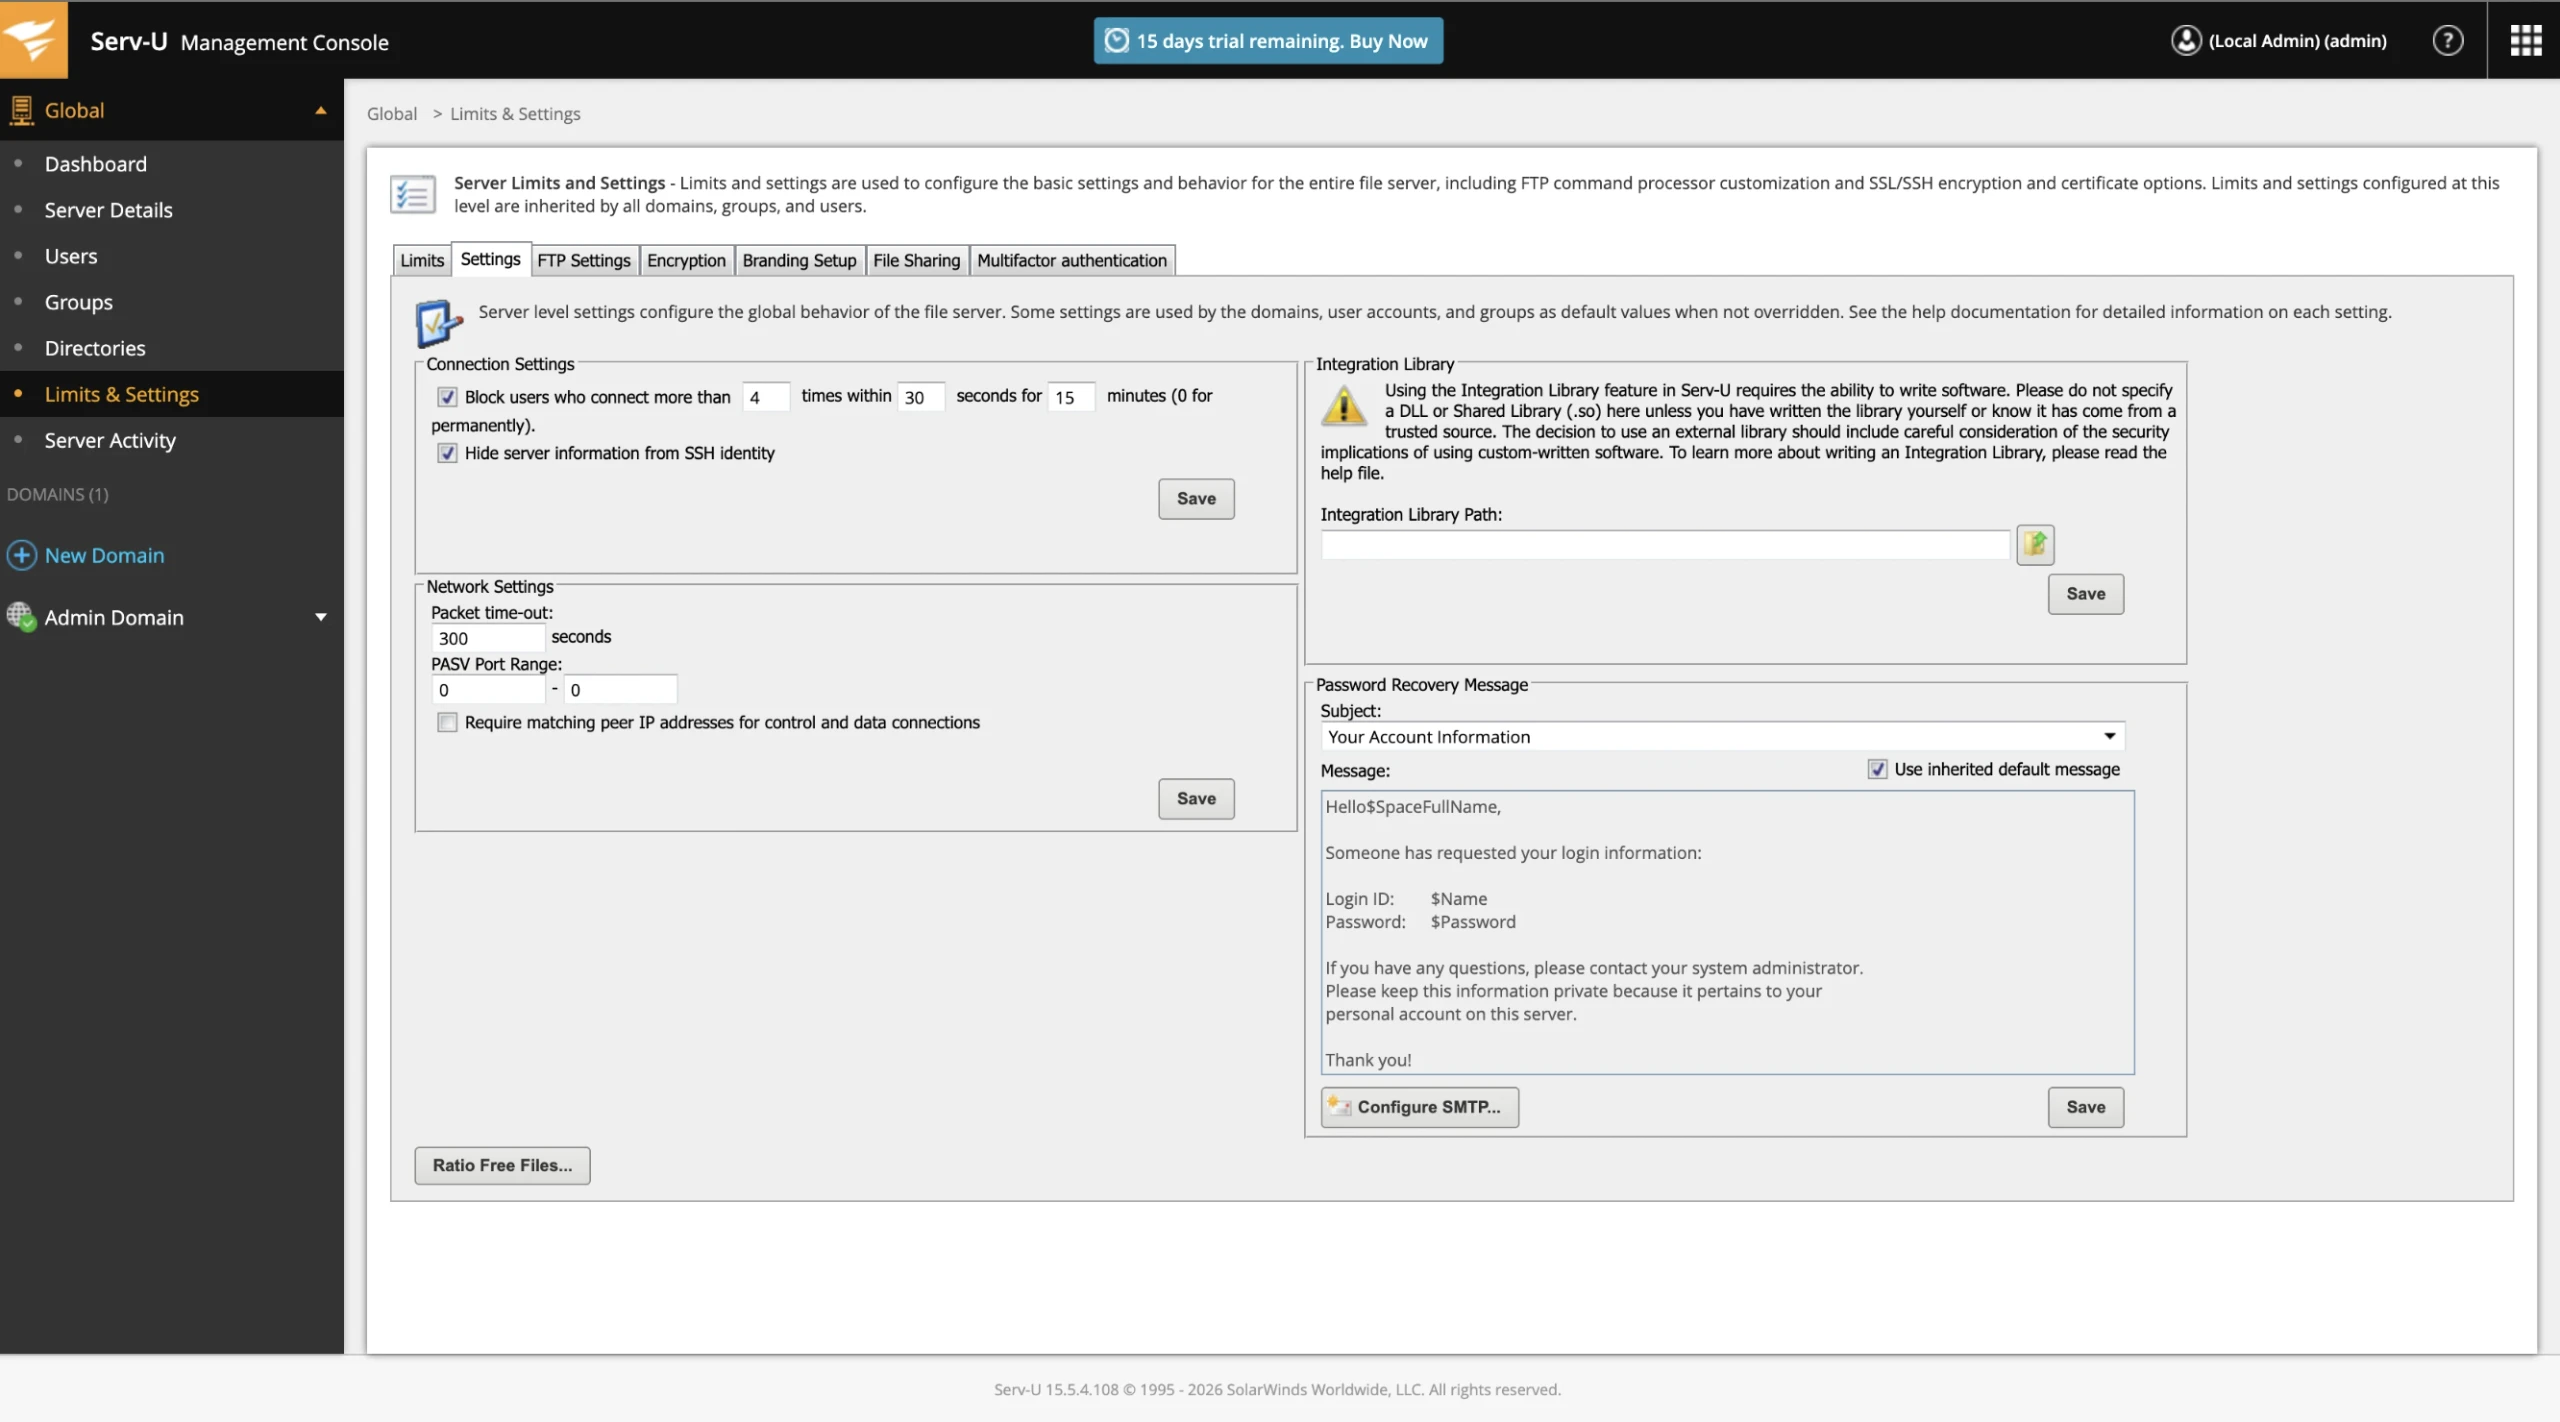Image resolution: width=2560 pixels, height=1422 pixels.
Task: Select the Settings tab
Action: [x=490, y=259]
